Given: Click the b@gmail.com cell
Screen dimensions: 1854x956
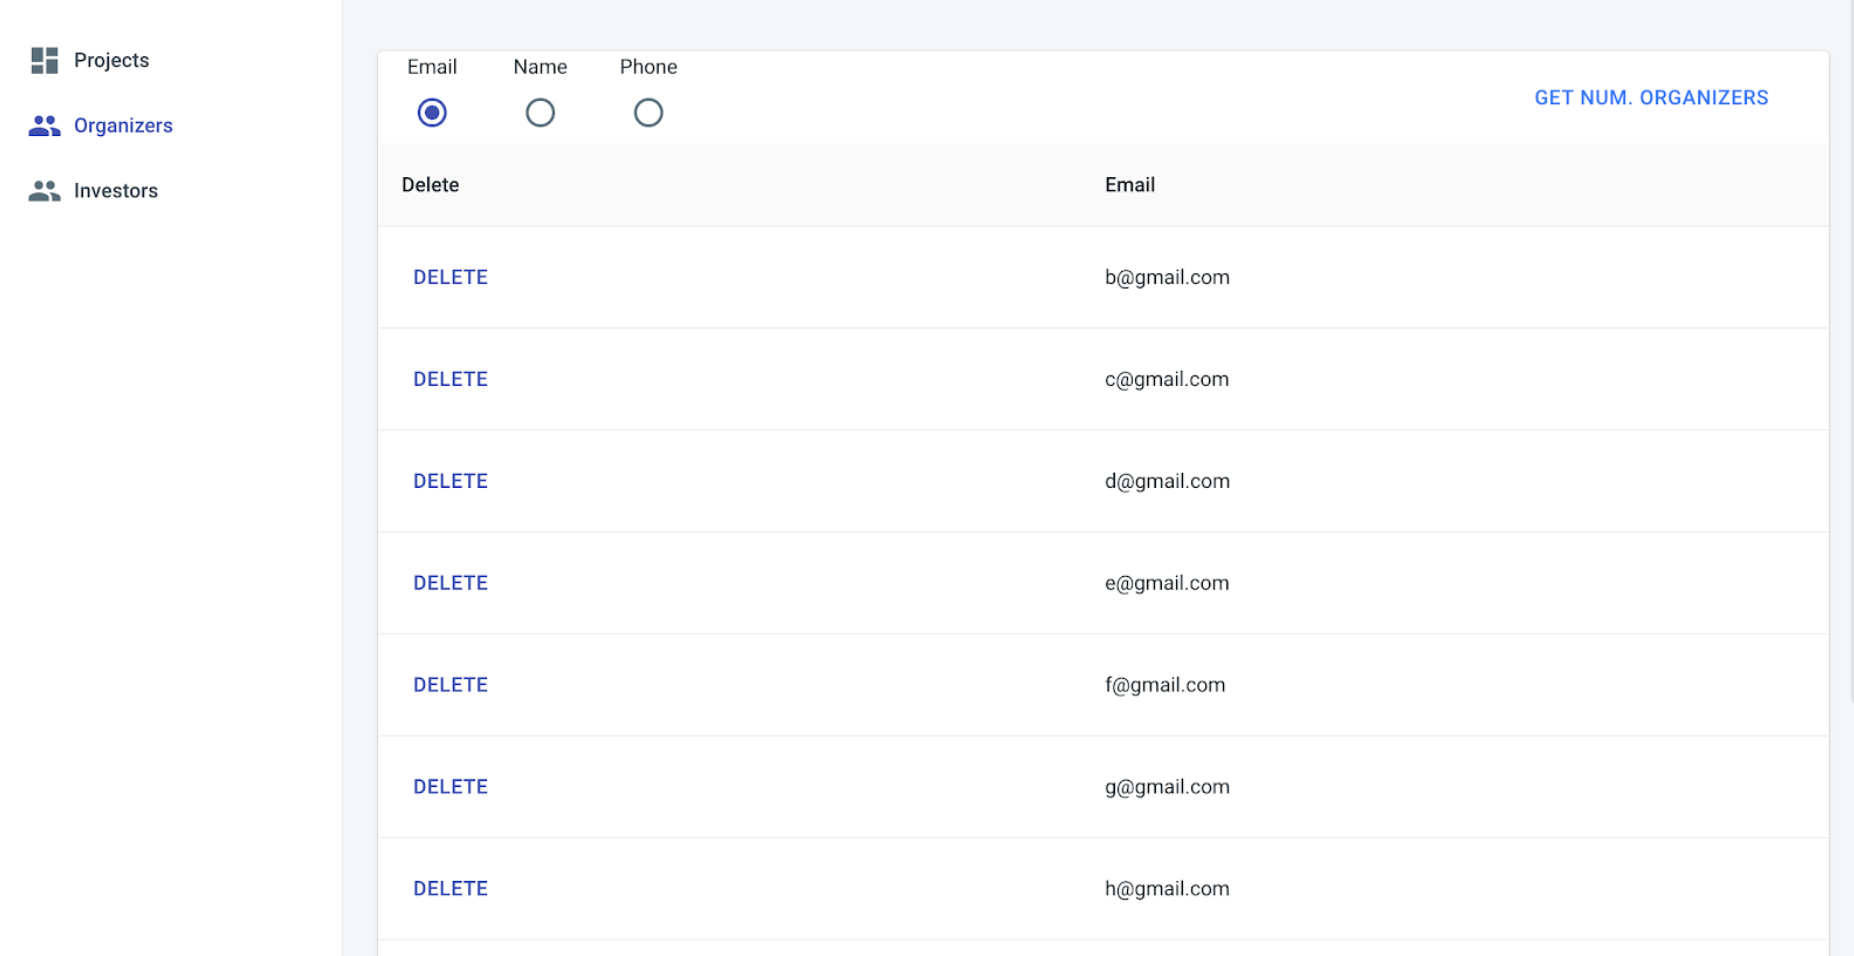Looking at the screenshot, I should (x=1167, y=278).
